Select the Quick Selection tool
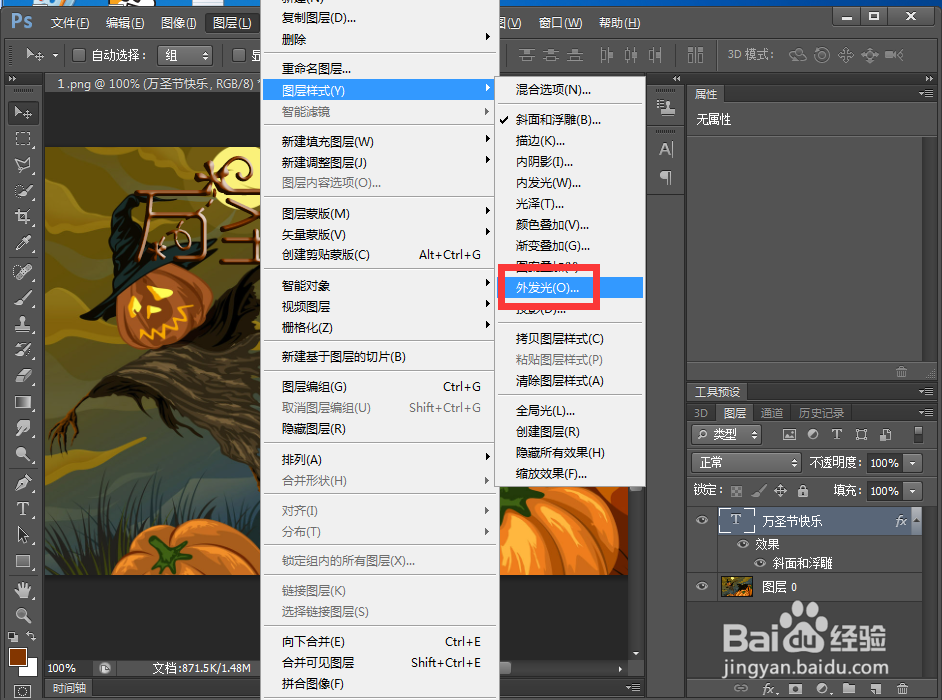 (23, 191)
